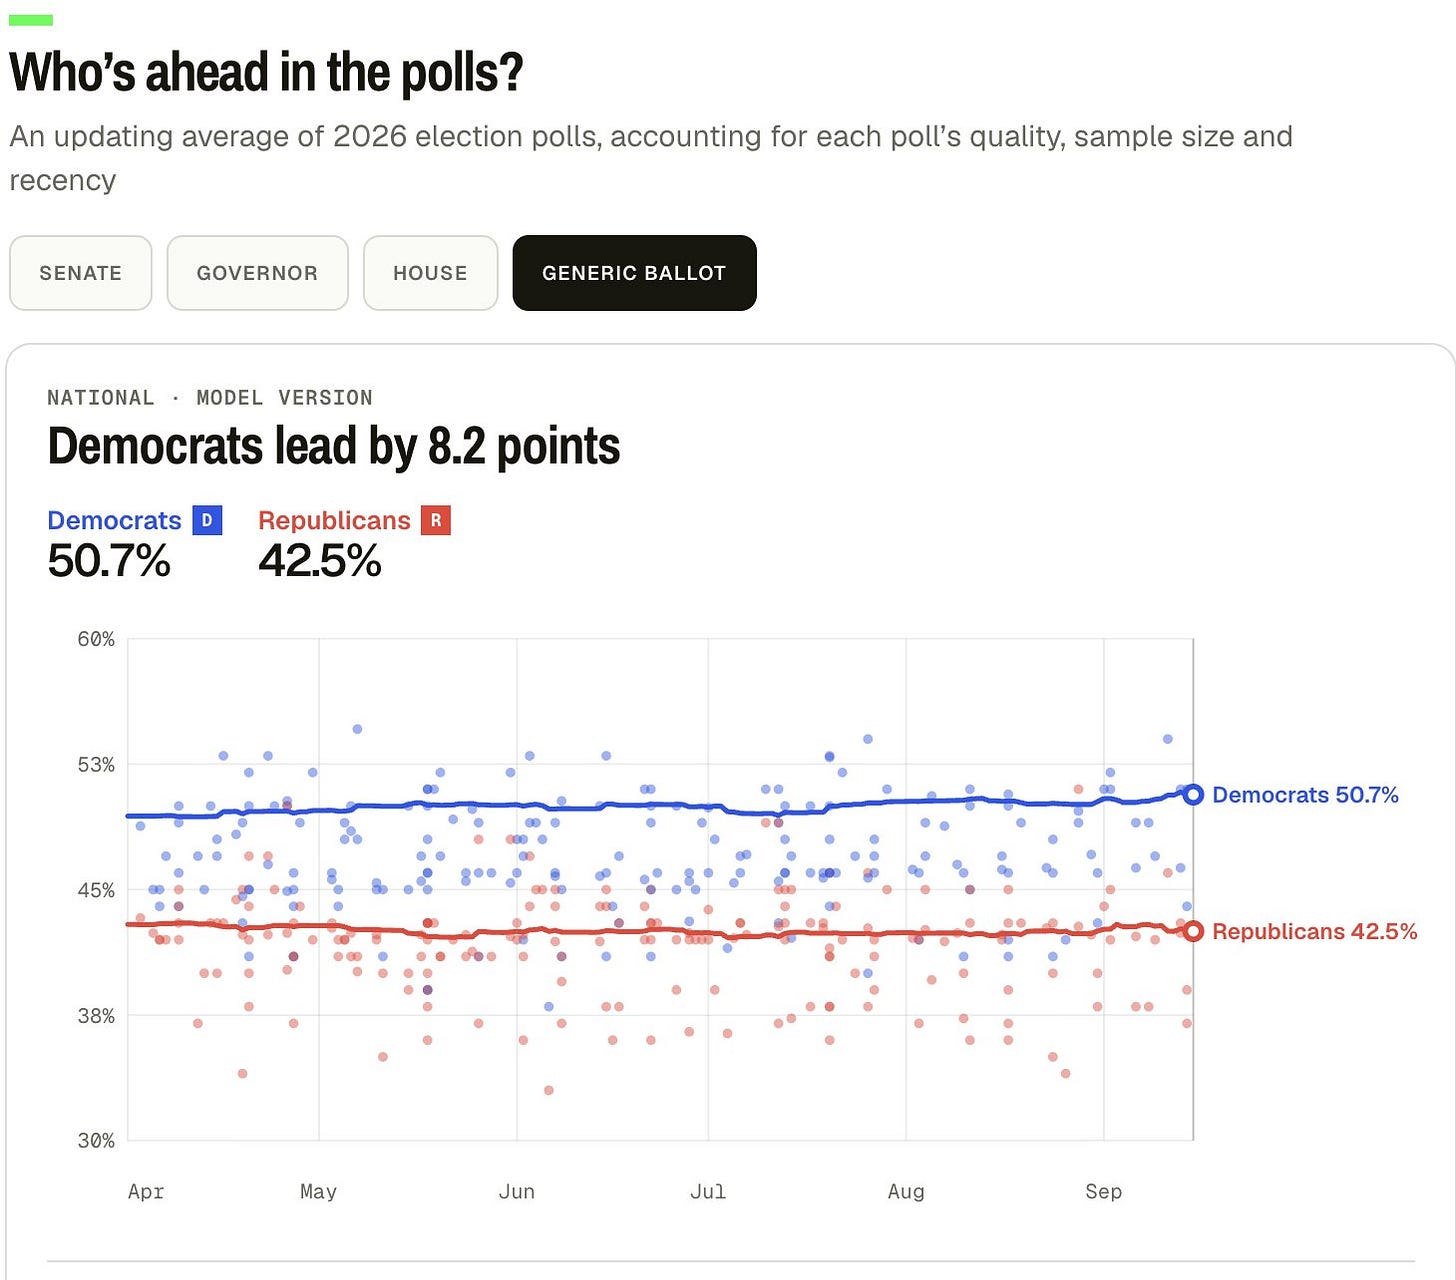Click the red Republicans line endpoint circle

pyautogui.click(x=1192, y=931)
